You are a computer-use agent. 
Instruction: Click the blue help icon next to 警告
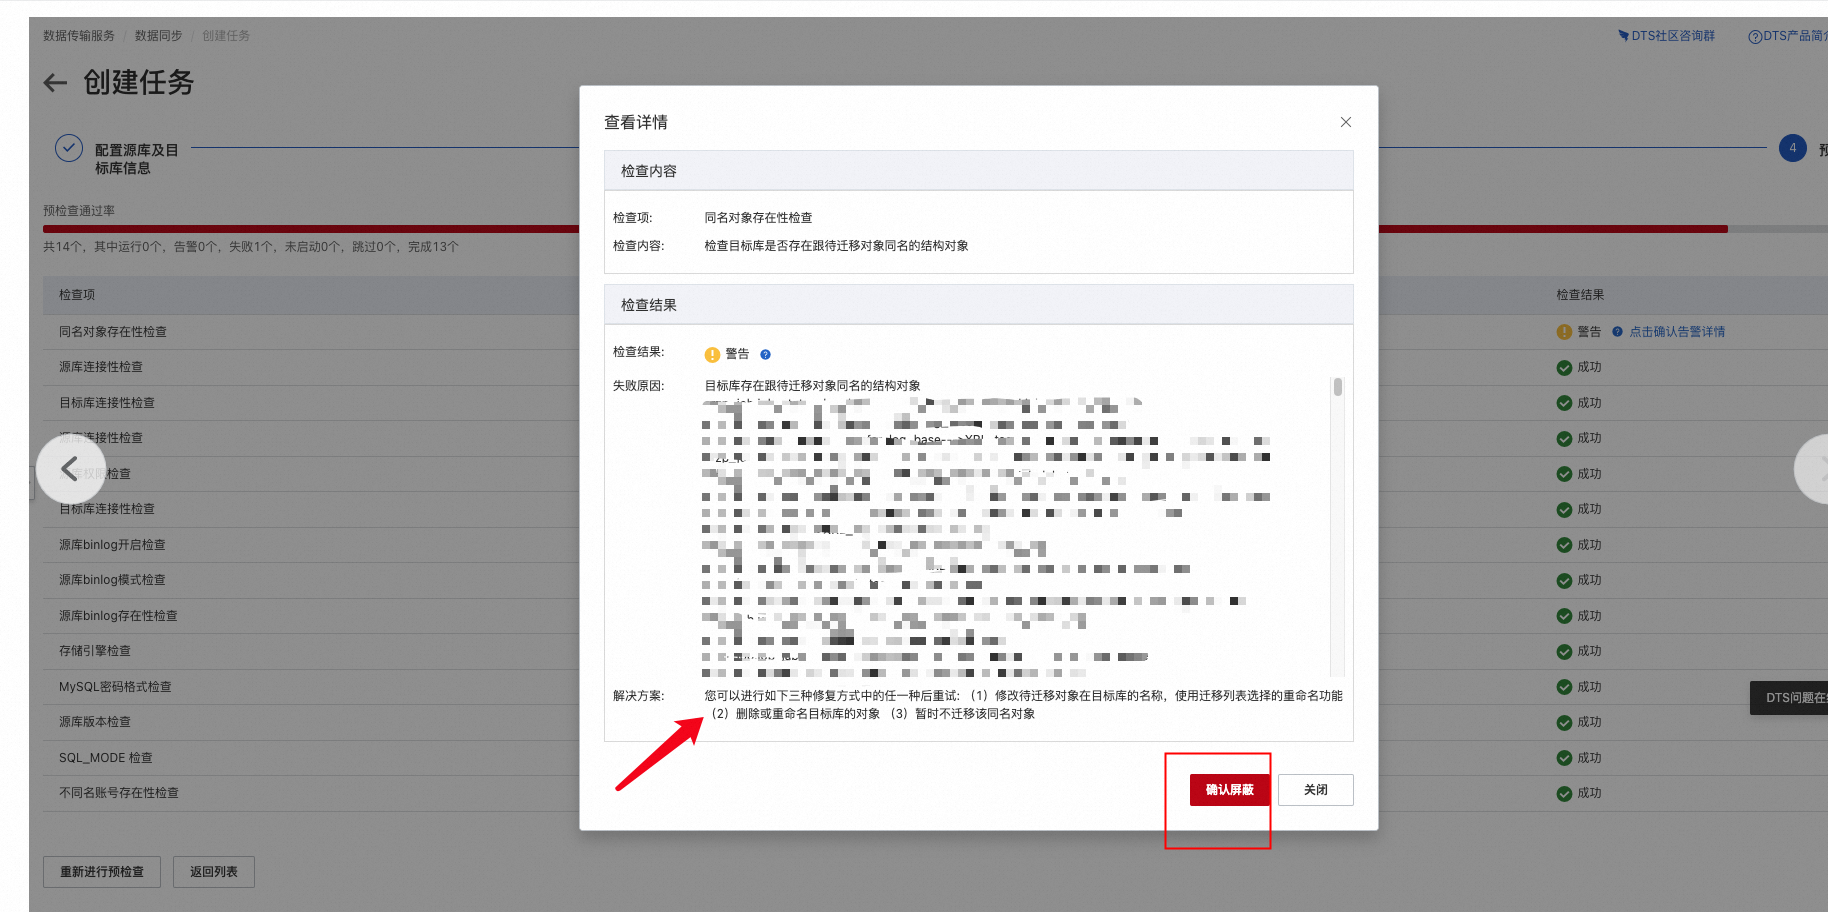click(765, 354)
